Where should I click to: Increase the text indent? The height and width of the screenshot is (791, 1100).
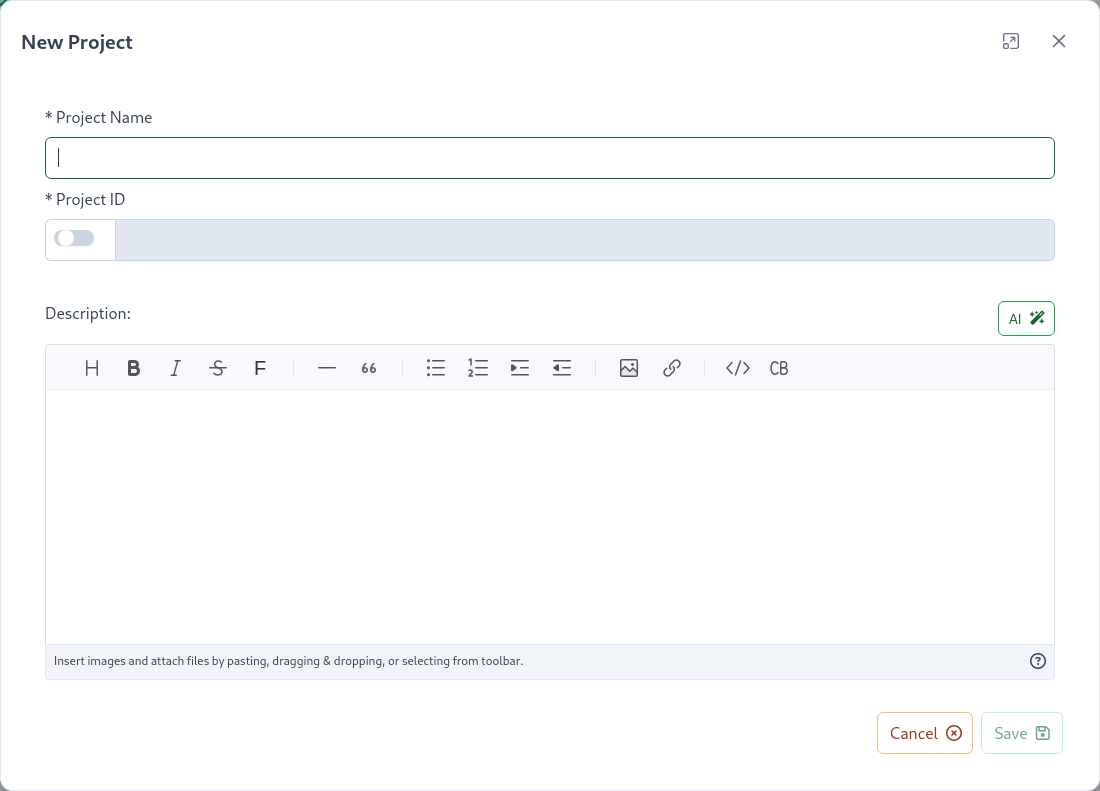(519, 368)
